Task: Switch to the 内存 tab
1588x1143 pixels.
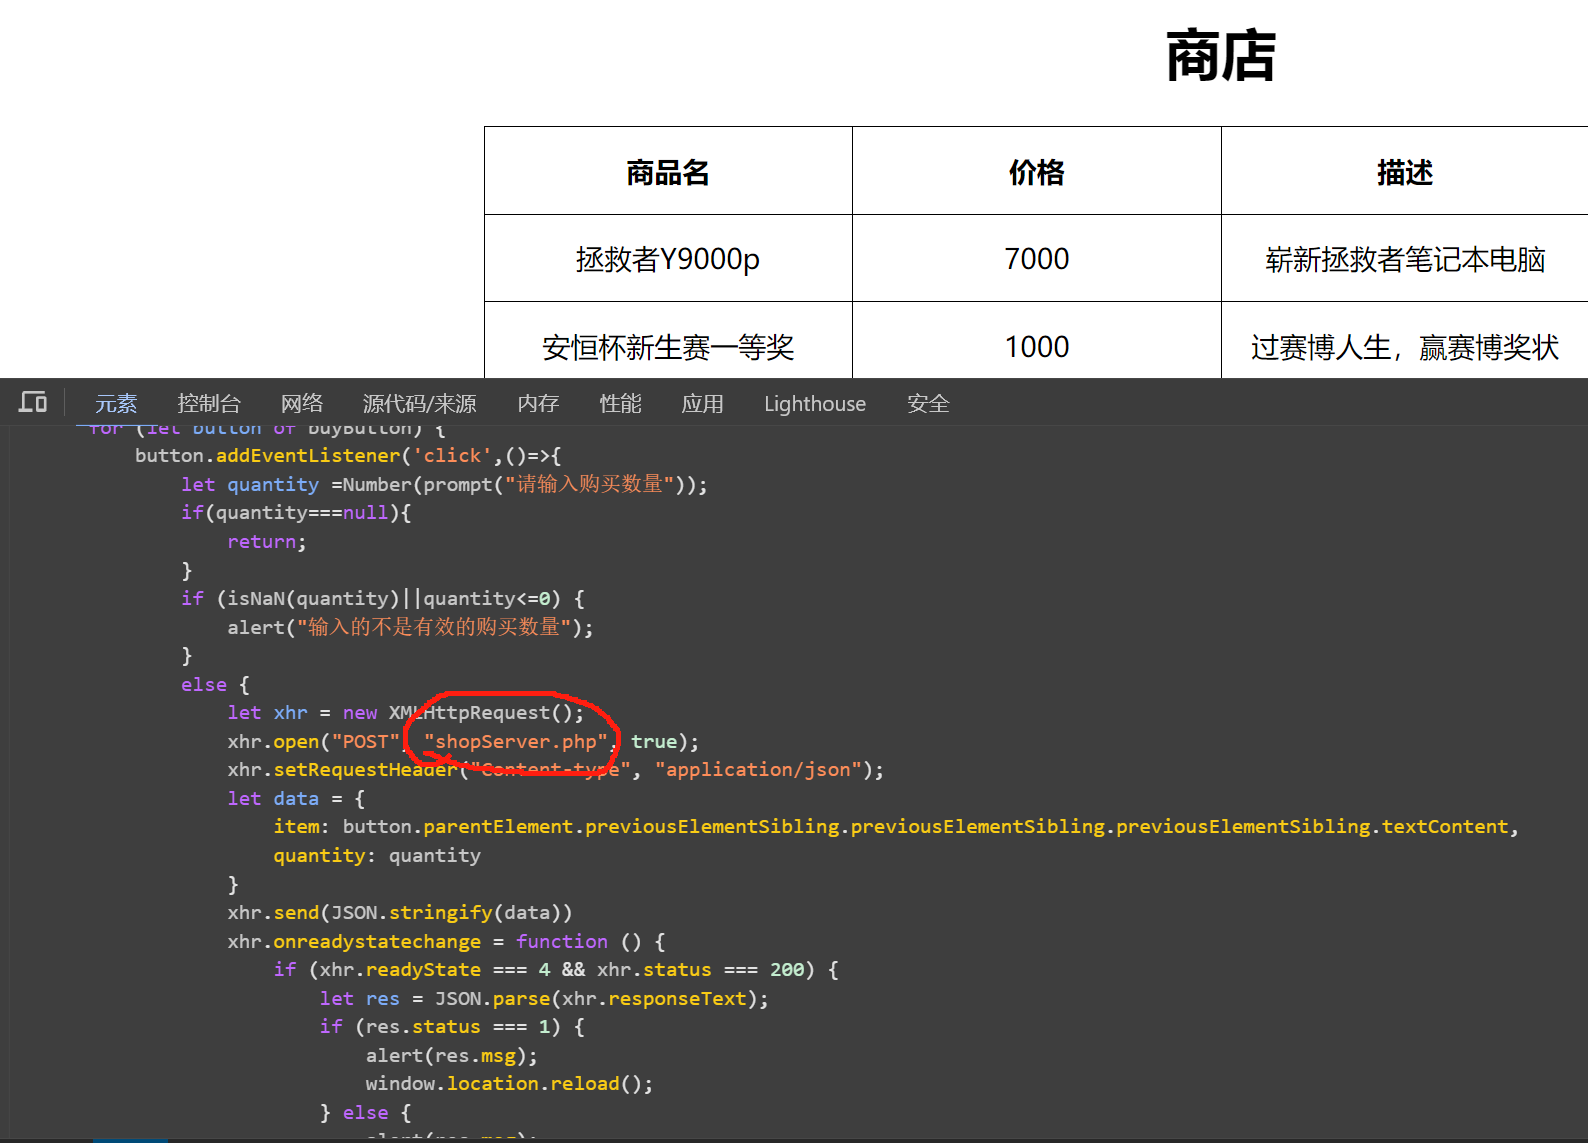Action: [538, 404]
